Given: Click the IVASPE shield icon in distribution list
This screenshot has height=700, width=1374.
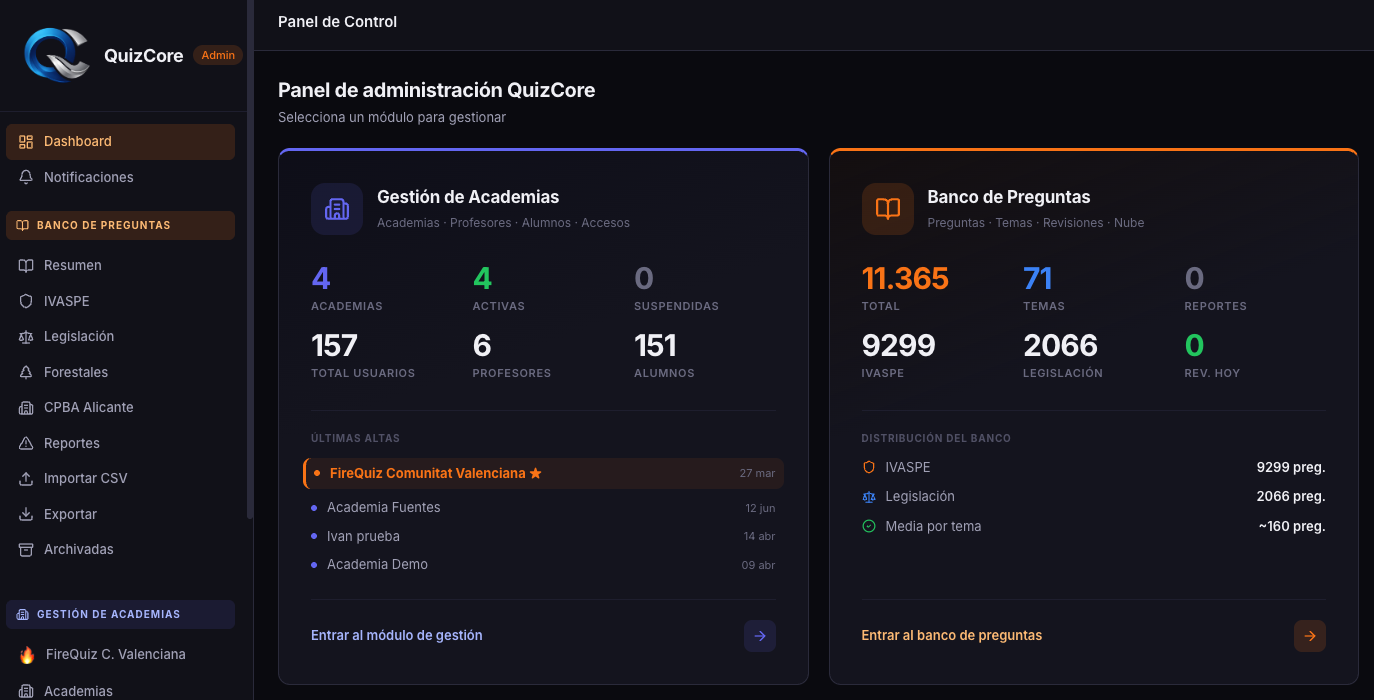Looking at the screenshot, I should click(x=869, y=467).
